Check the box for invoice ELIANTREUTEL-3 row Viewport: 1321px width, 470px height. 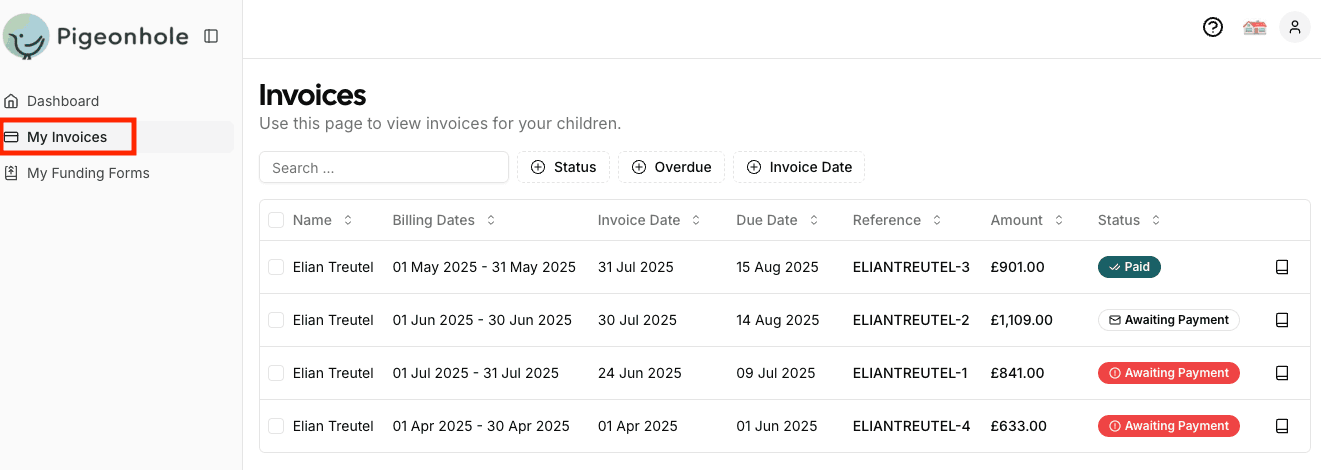click(x=276, y=267)
